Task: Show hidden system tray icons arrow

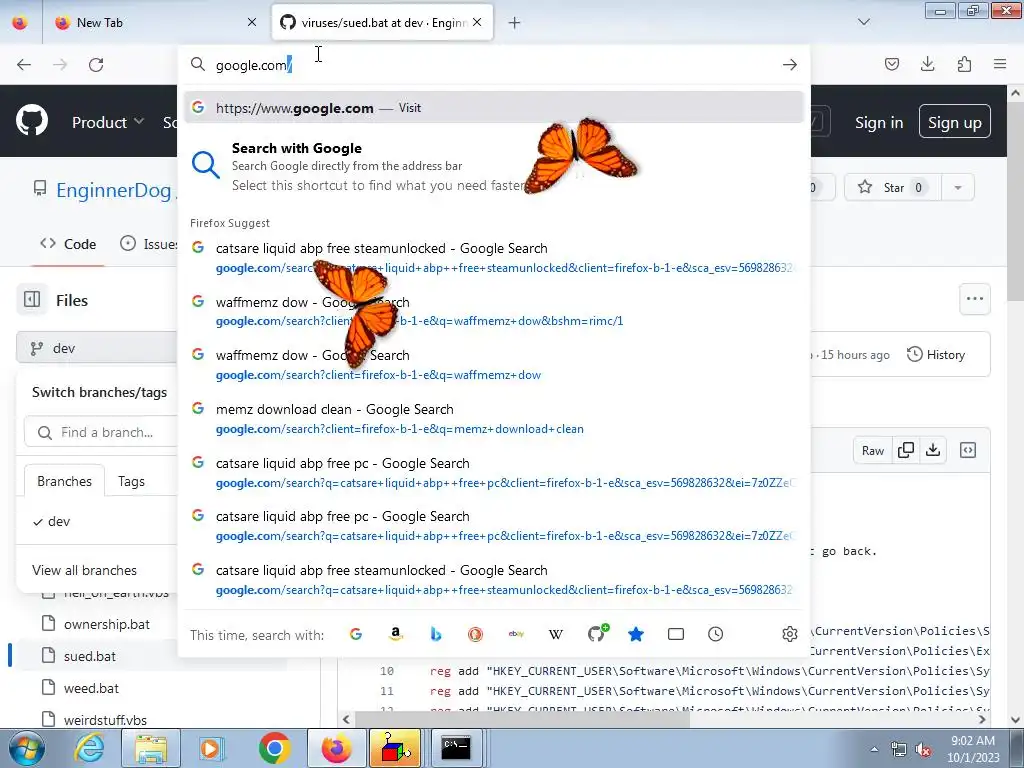Action: (874, 749)
